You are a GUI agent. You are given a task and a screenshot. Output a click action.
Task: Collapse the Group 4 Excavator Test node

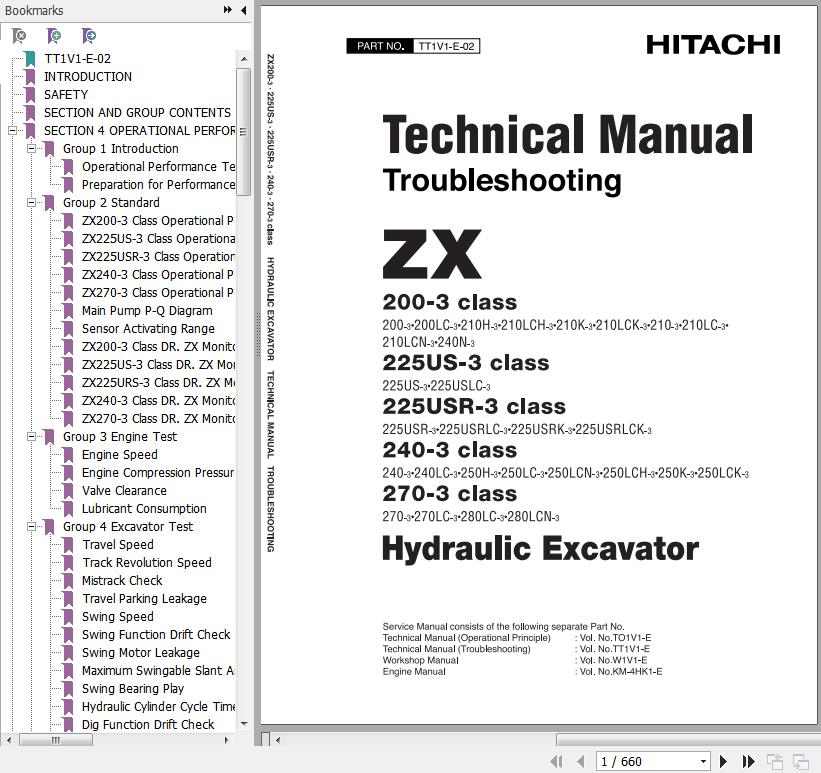(31, 526)
